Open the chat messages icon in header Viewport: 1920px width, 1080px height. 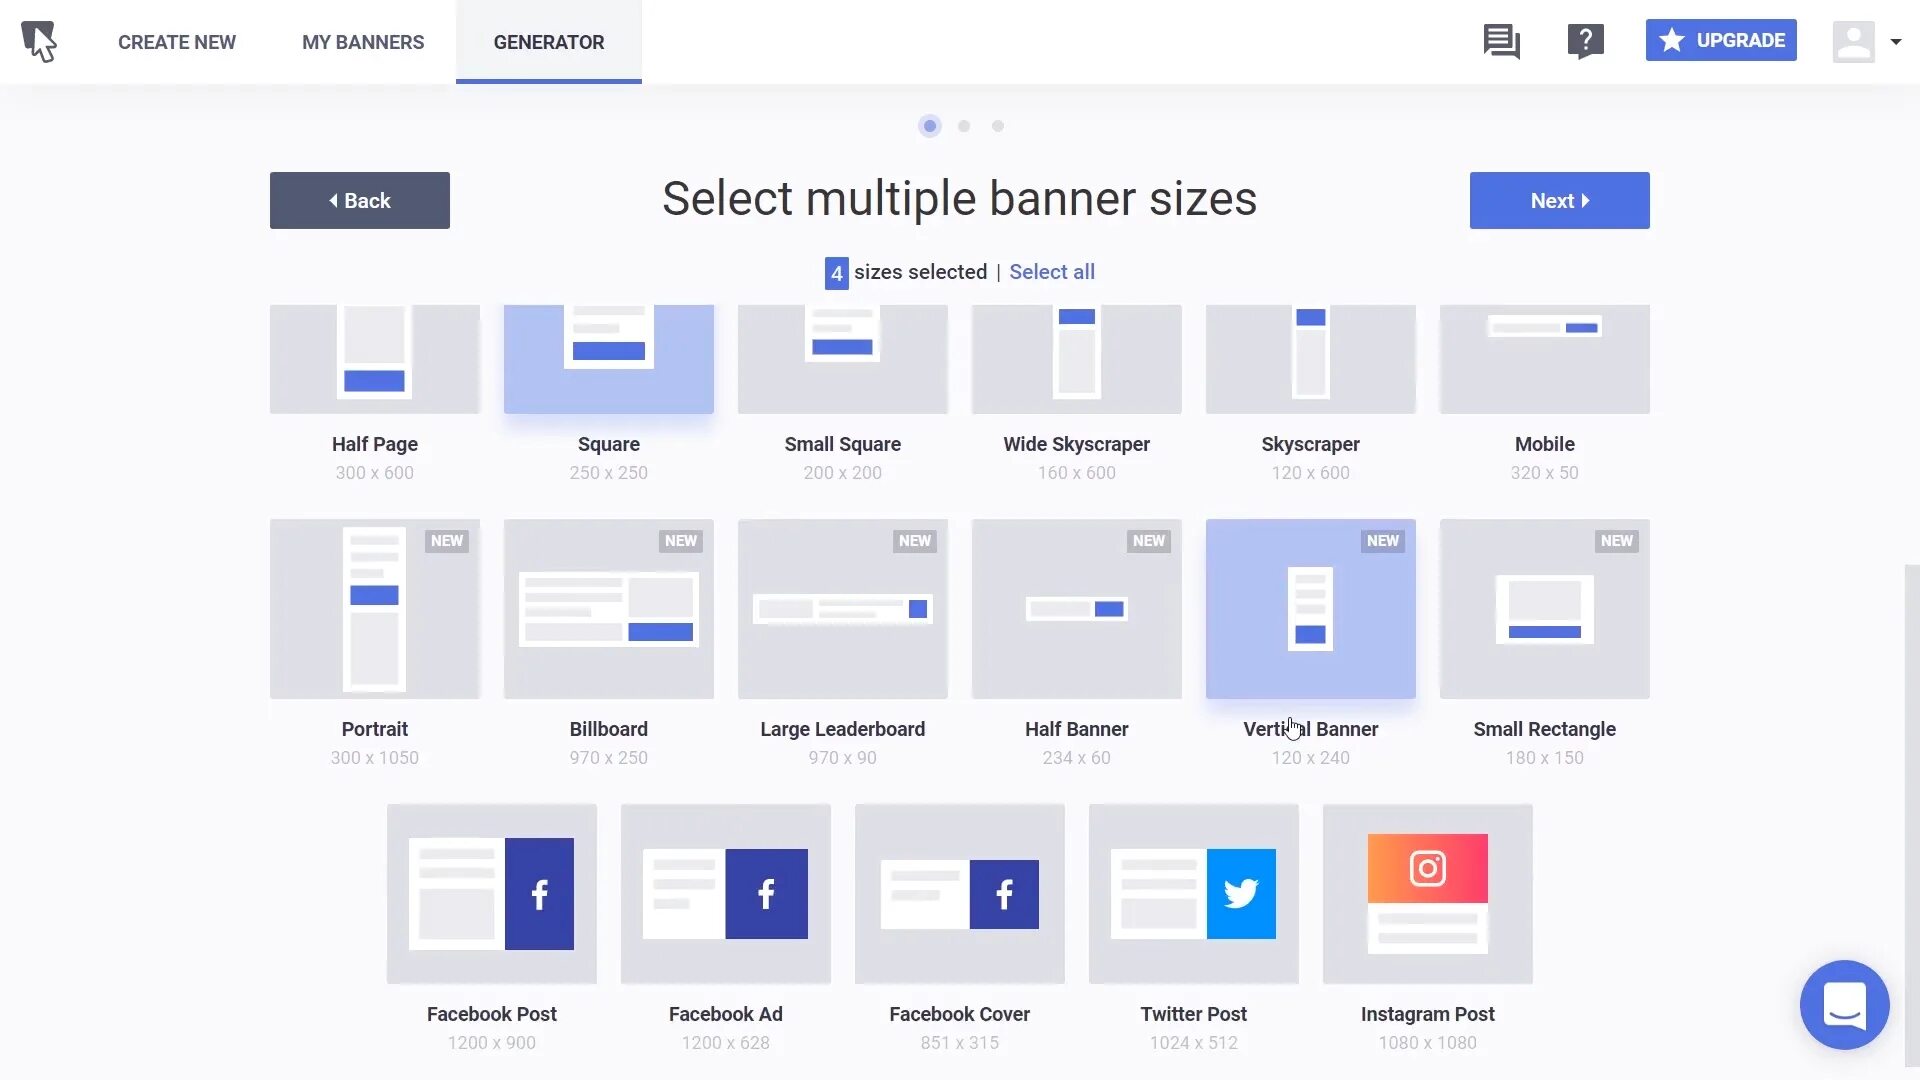tap(1501, 42)
